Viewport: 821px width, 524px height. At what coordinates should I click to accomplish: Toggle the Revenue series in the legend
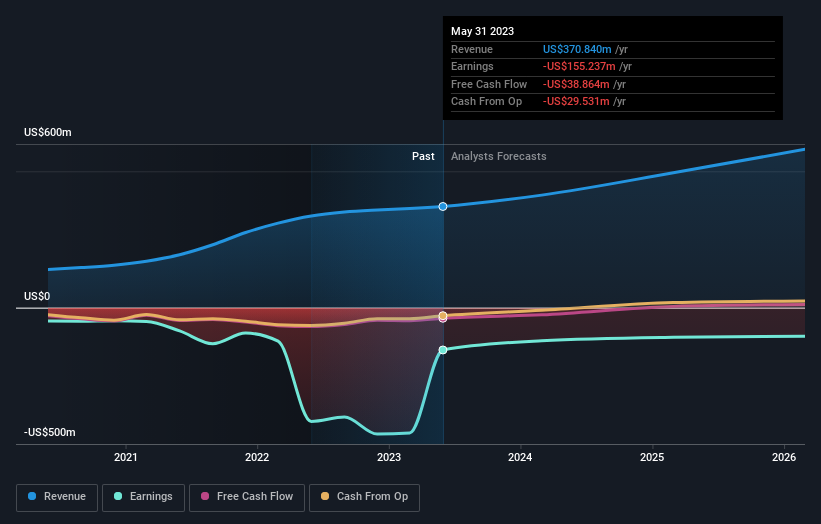(57, 497)
